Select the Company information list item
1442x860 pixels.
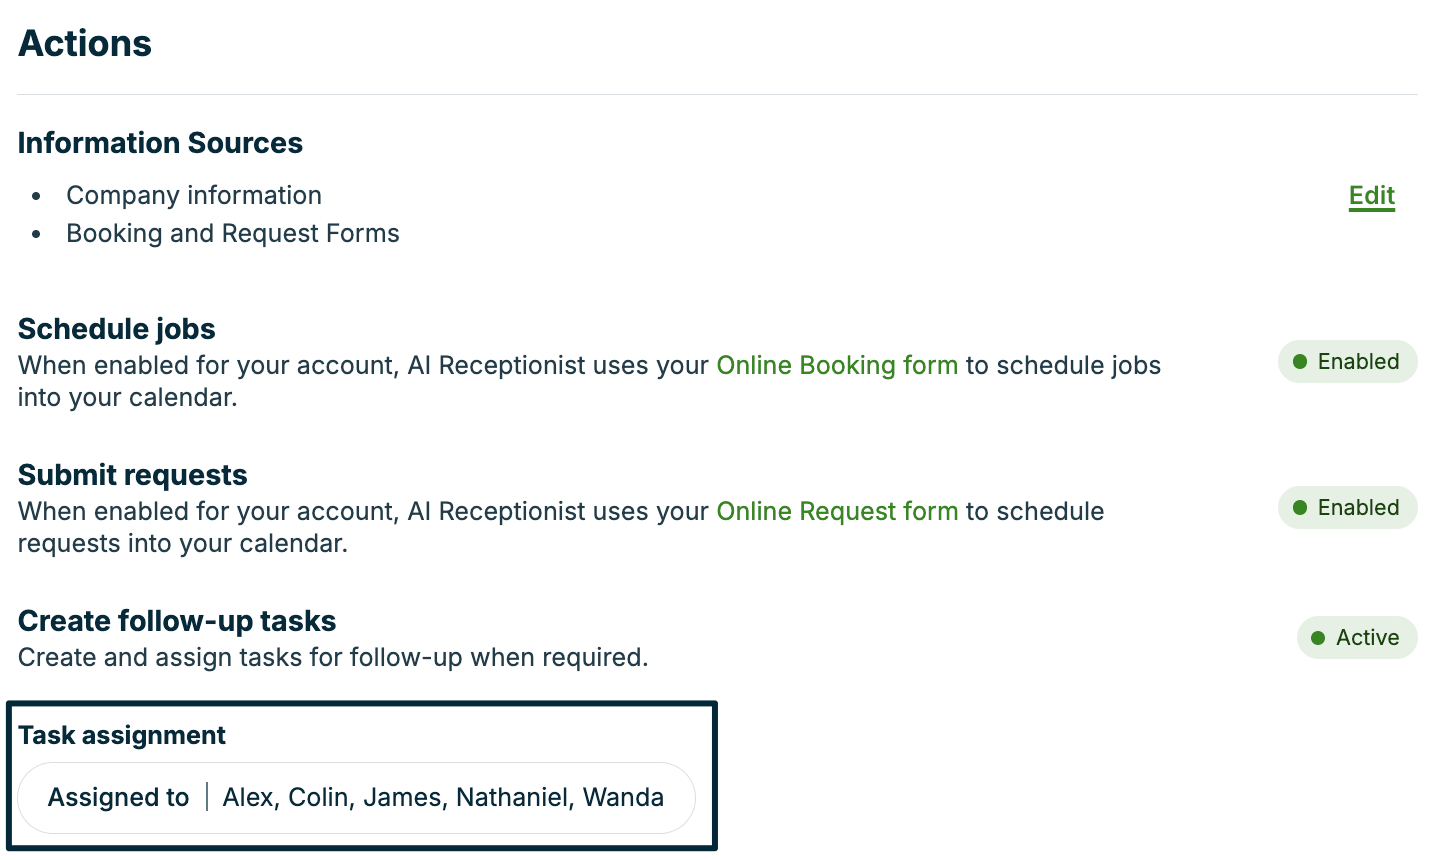click(194, 195)
